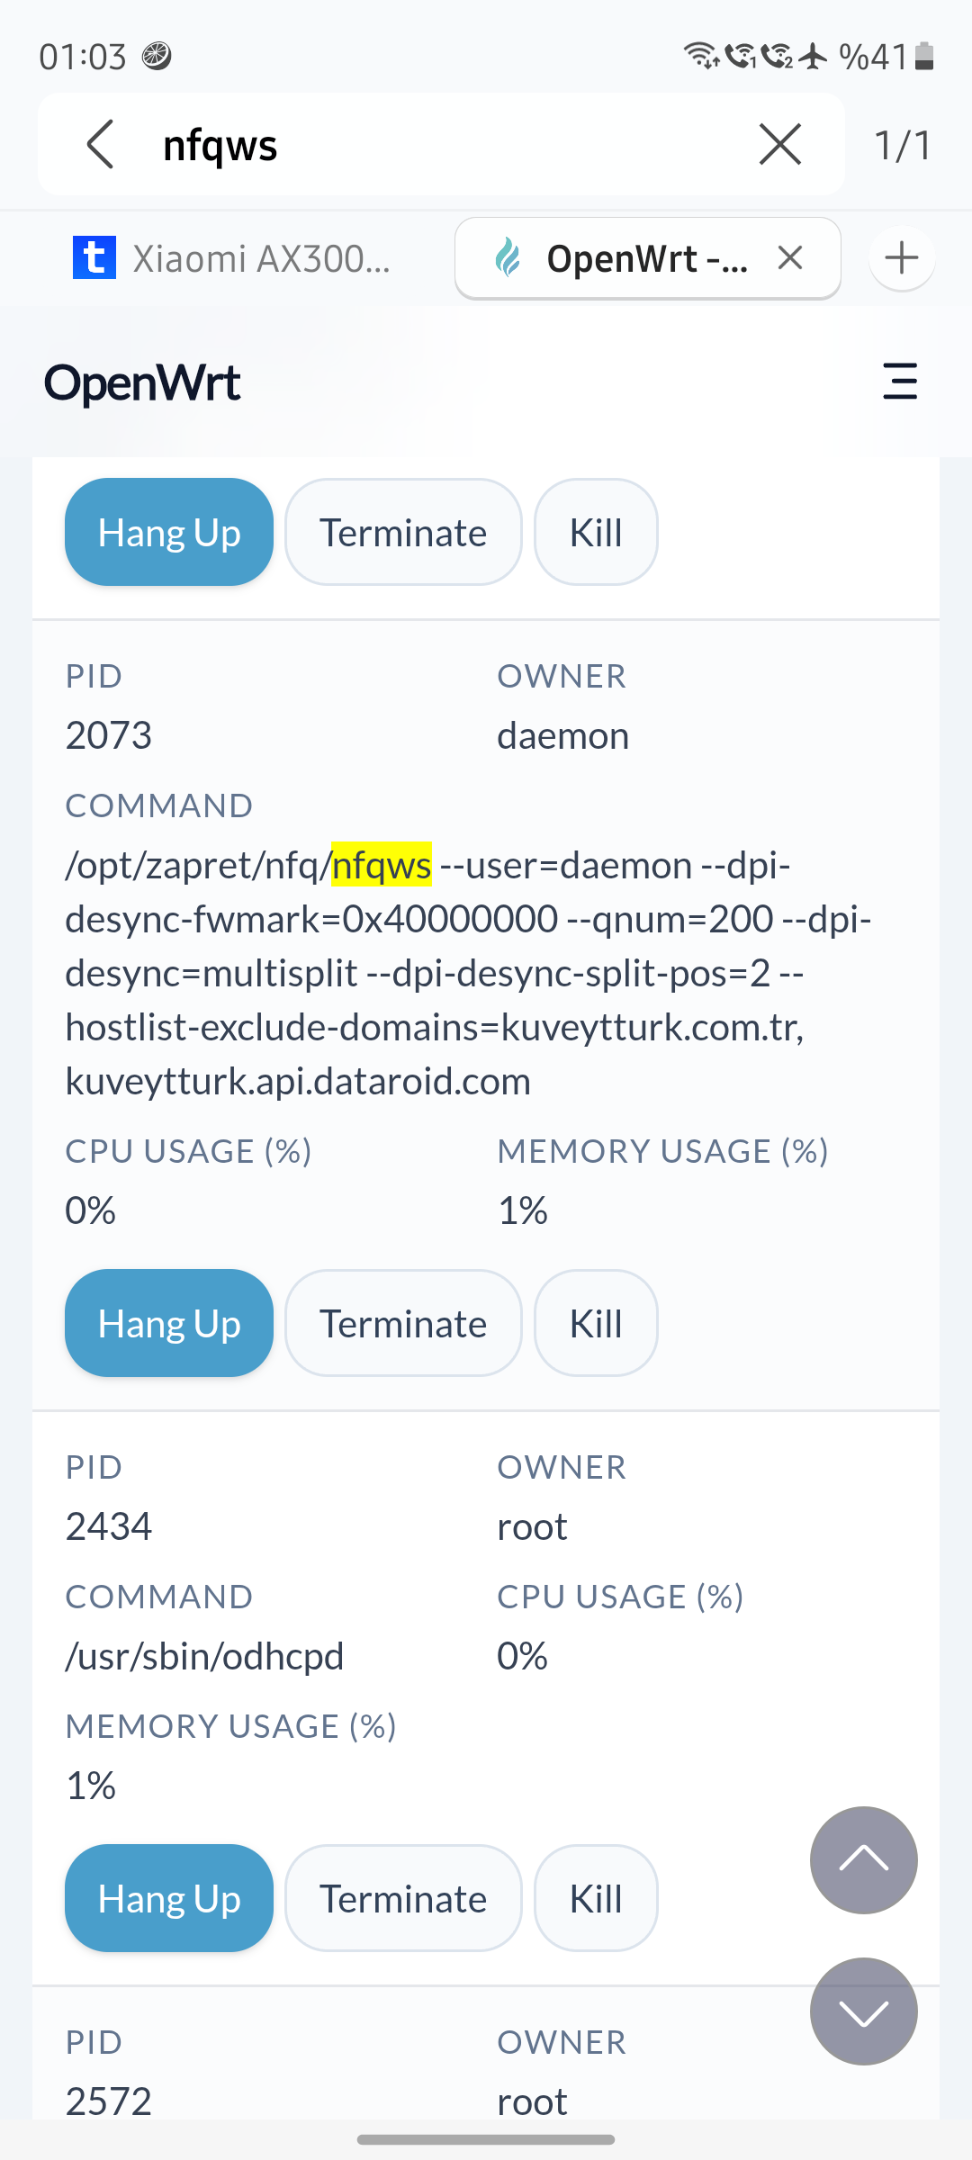
Task: Hang Up the odhcpd process 2434
Action: pos(169,1898)
